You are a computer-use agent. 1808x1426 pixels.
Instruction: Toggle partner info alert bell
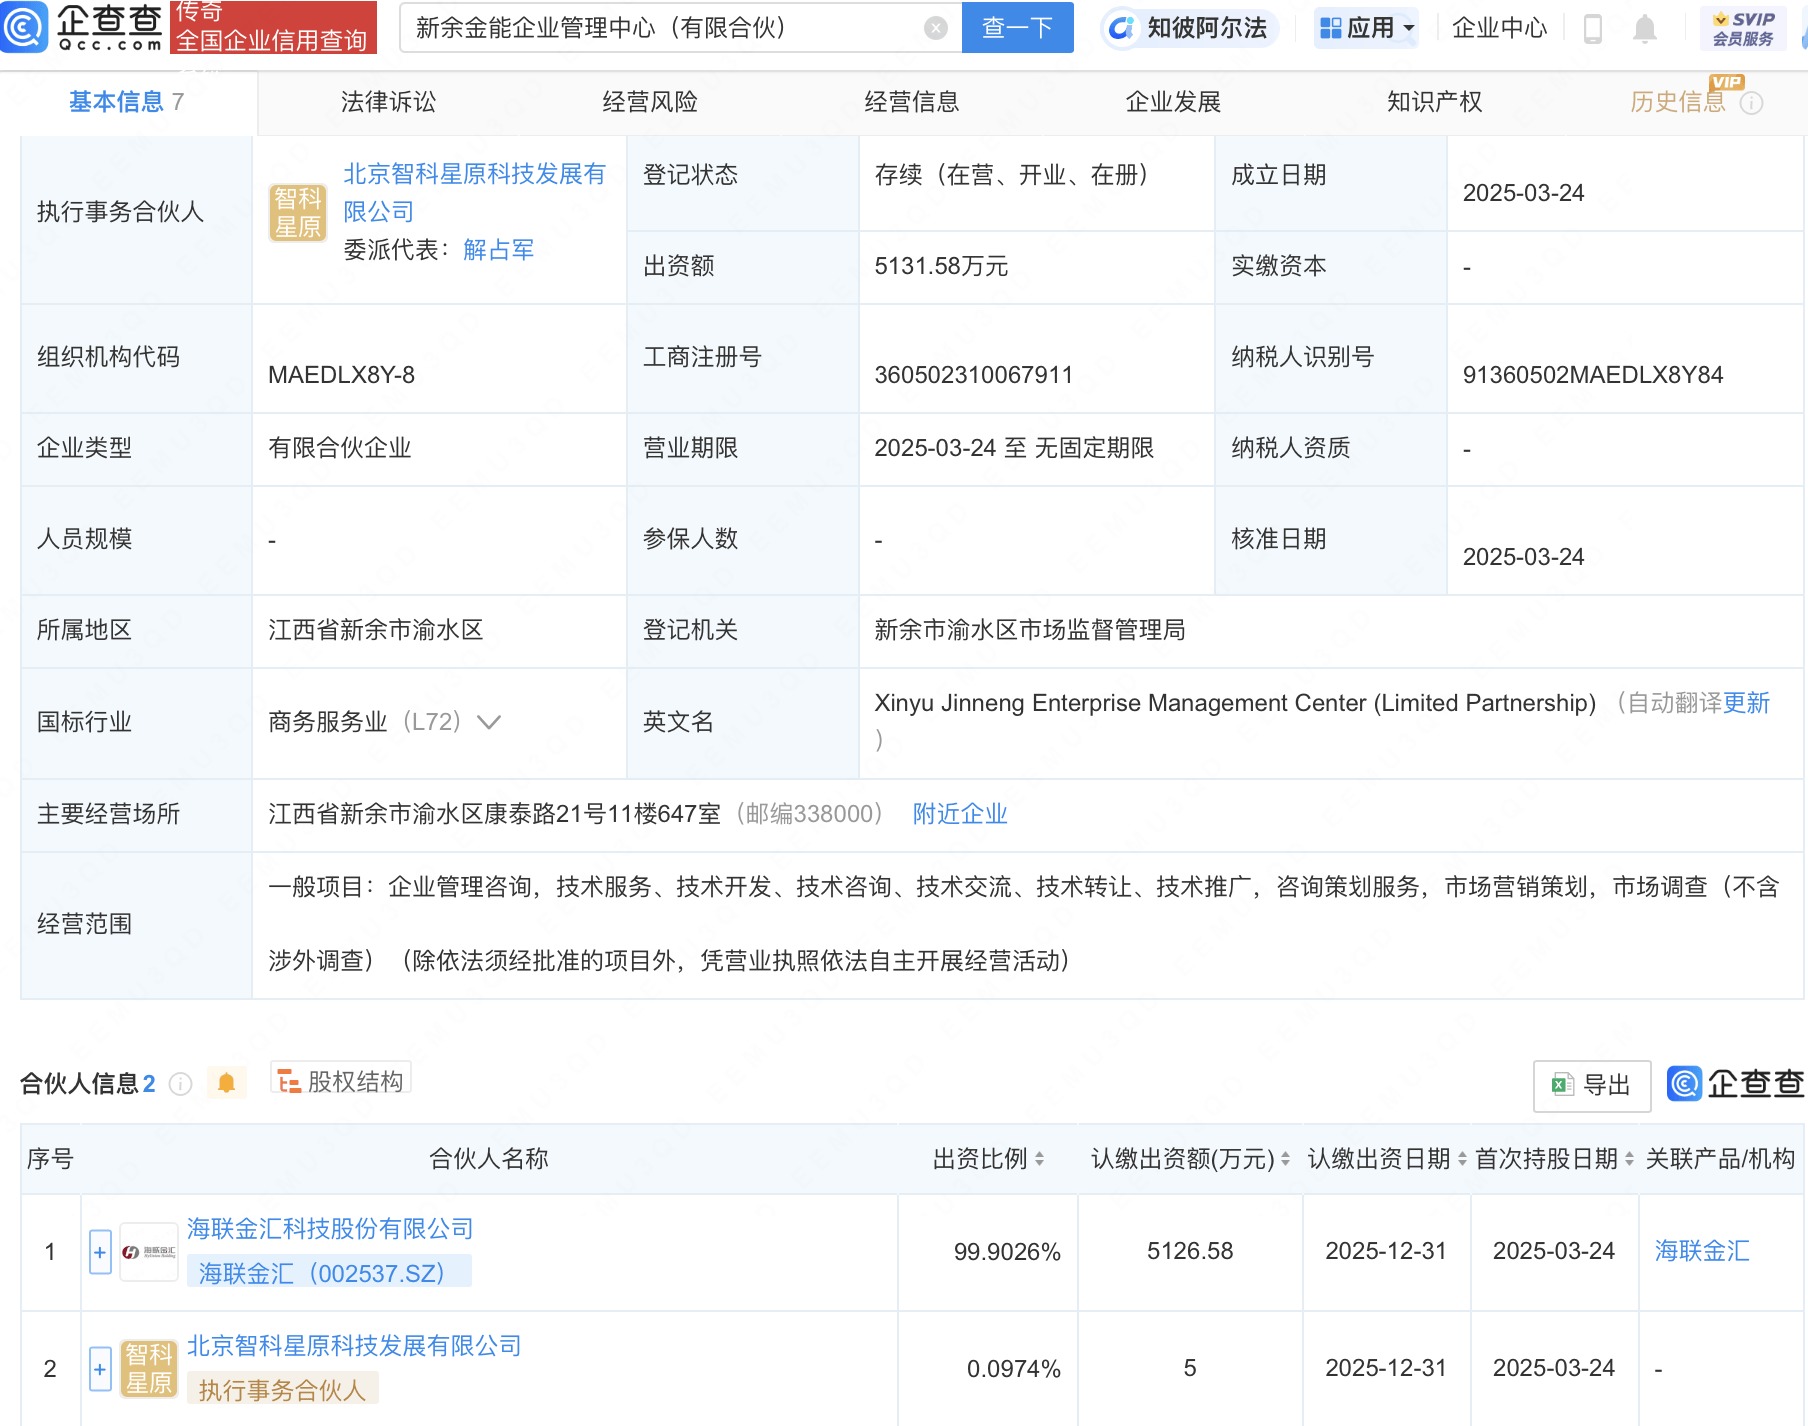(226, 1083)
